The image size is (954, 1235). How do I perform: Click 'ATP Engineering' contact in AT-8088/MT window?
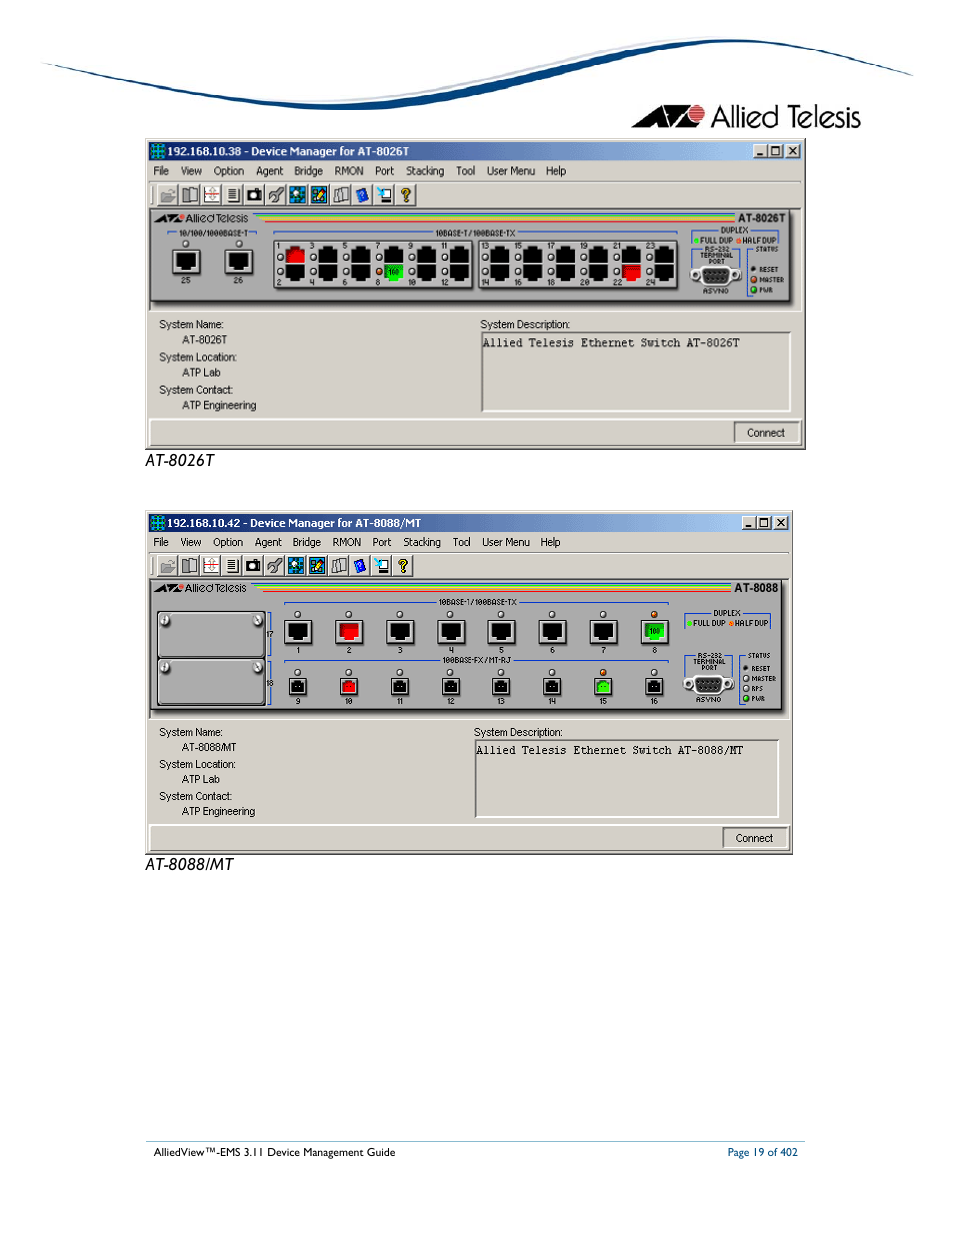(x=218, y=811)
